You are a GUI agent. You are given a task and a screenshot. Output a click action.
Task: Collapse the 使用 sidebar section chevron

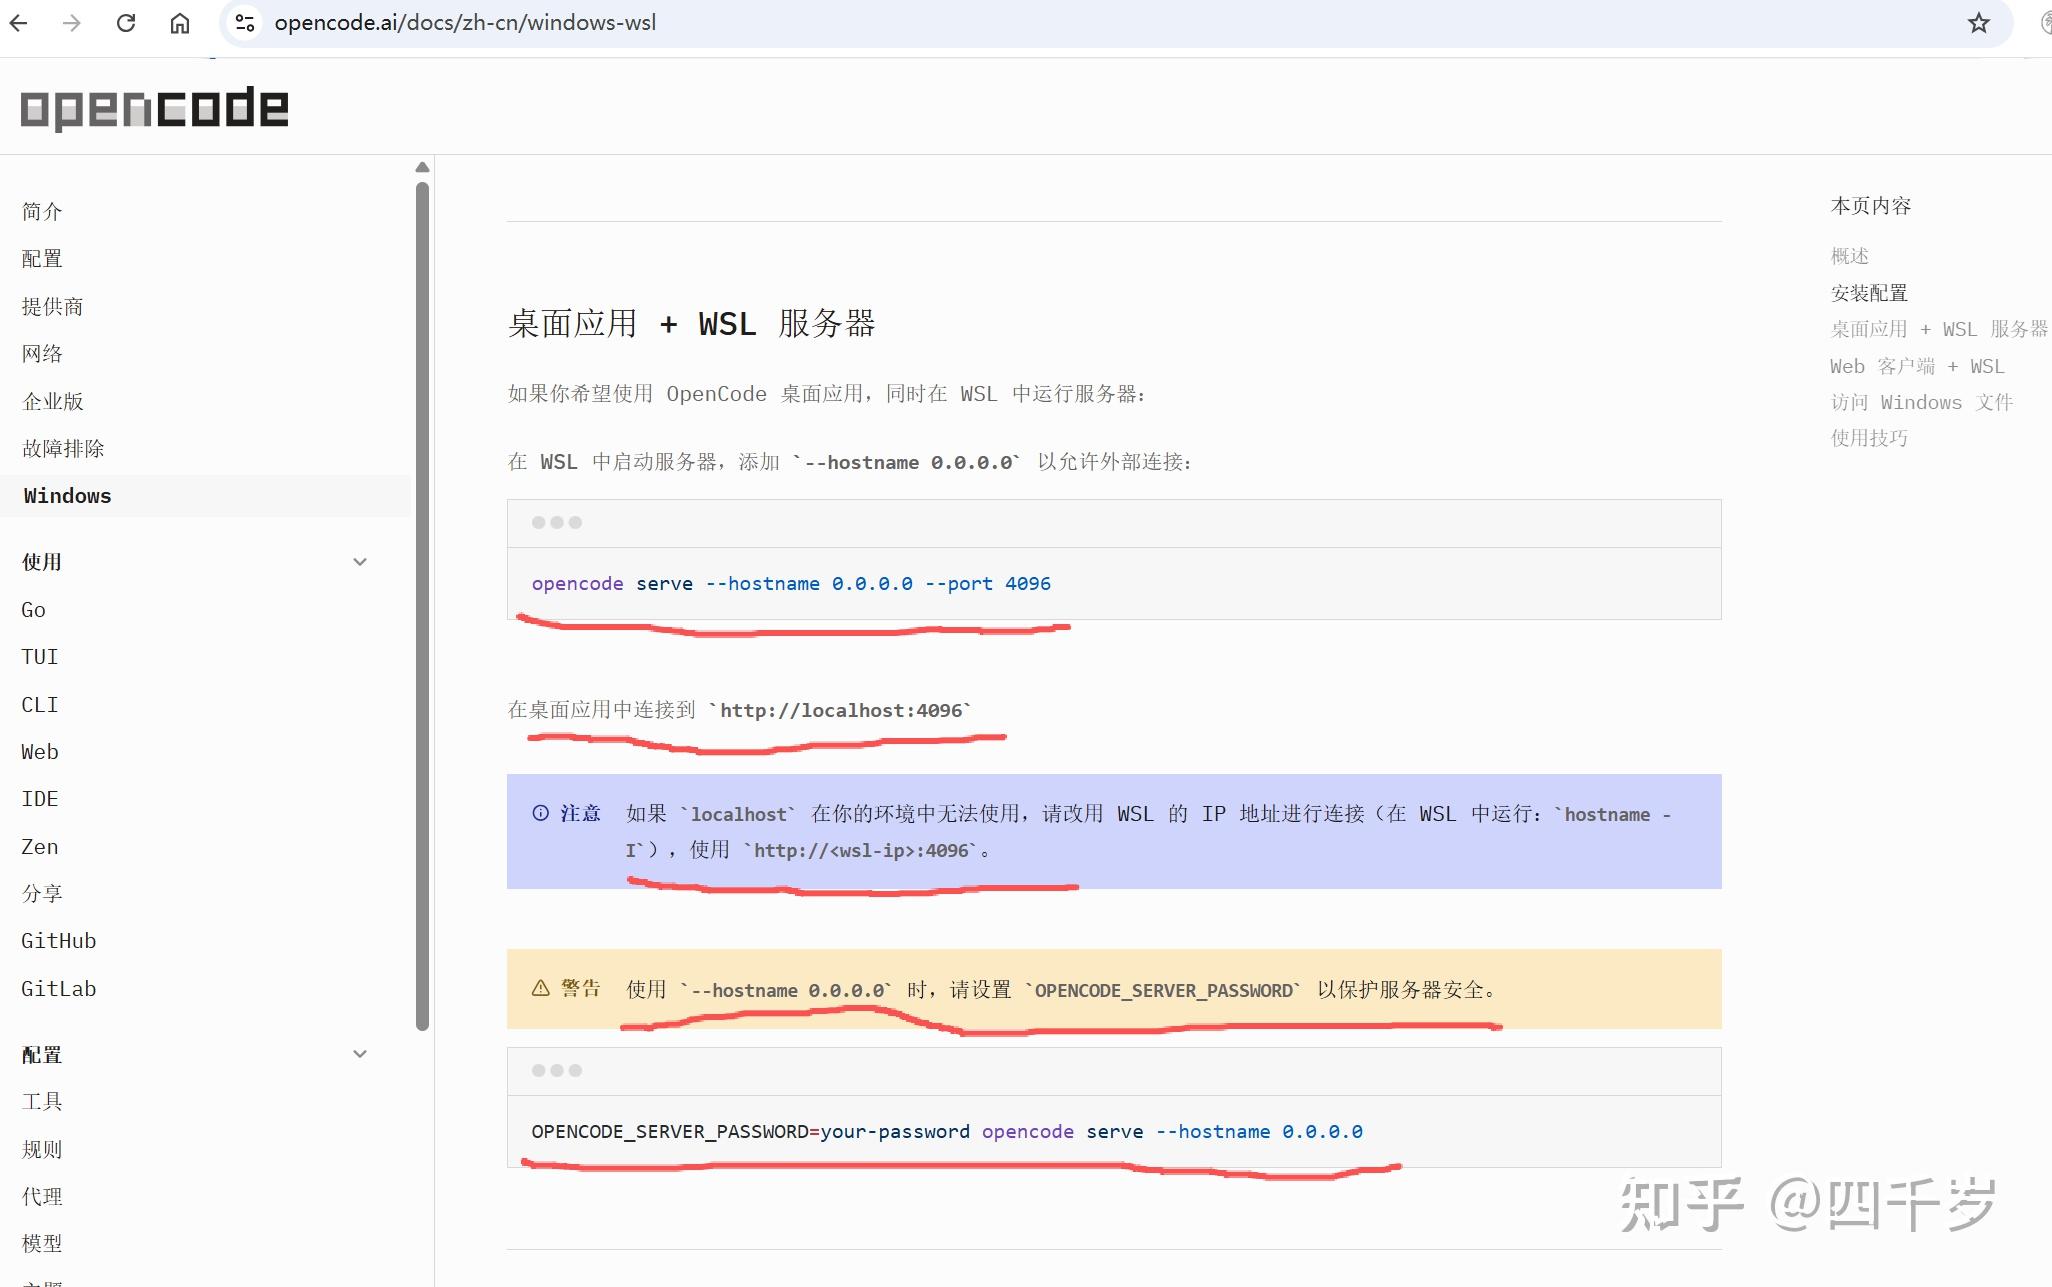[x=360, y=562]
